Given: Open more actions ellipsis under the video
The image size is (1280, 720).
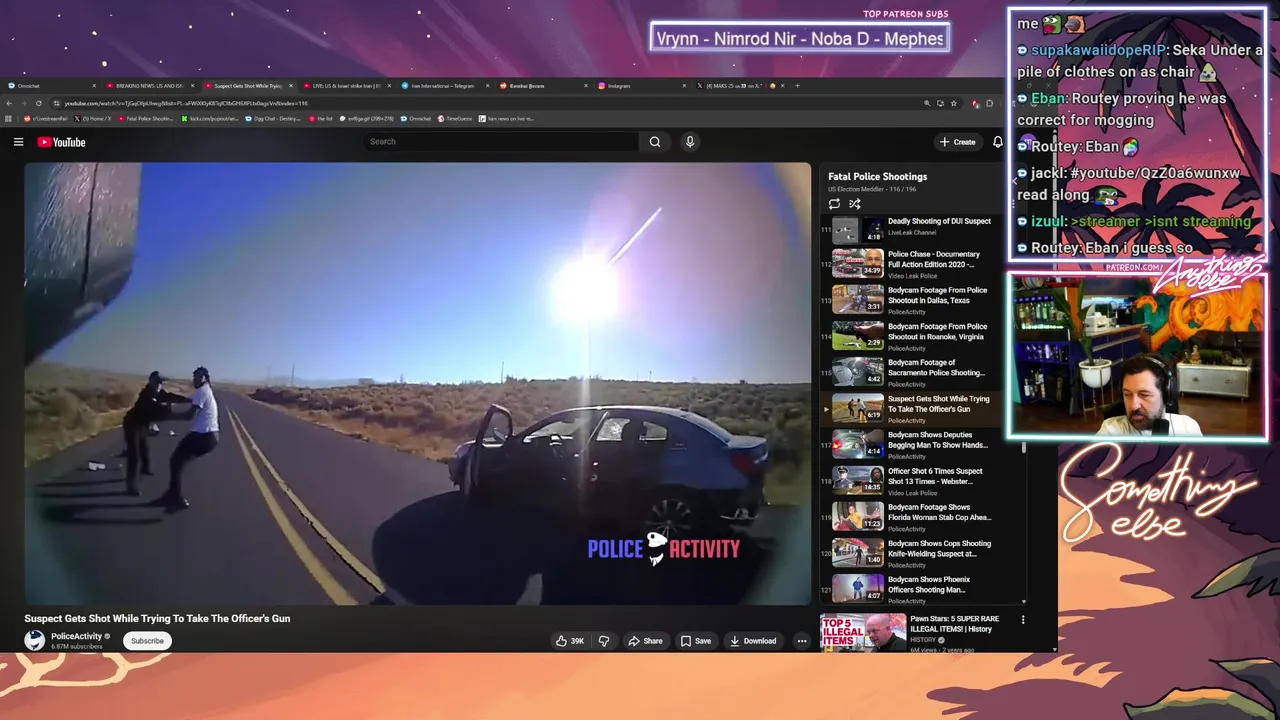Looking at the screenshot, I should (801, 641).
